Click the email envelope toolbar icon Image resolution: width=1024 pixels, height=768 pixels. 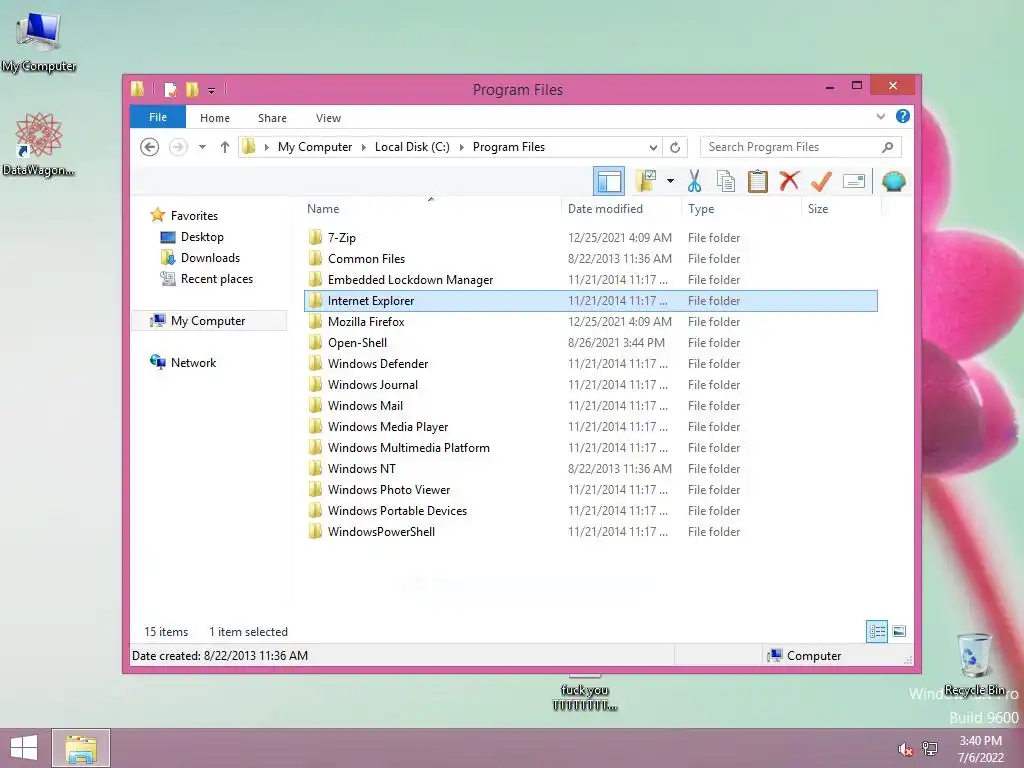click(854, 181)
